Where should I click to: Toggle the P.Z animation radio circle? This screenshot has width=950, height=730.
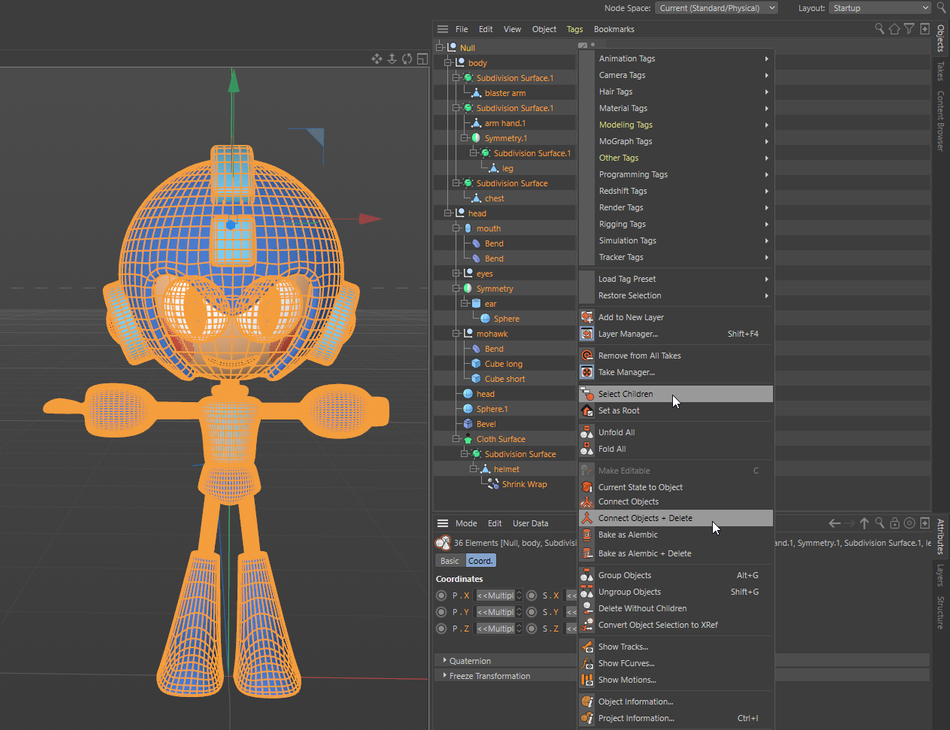coord(441,629)
